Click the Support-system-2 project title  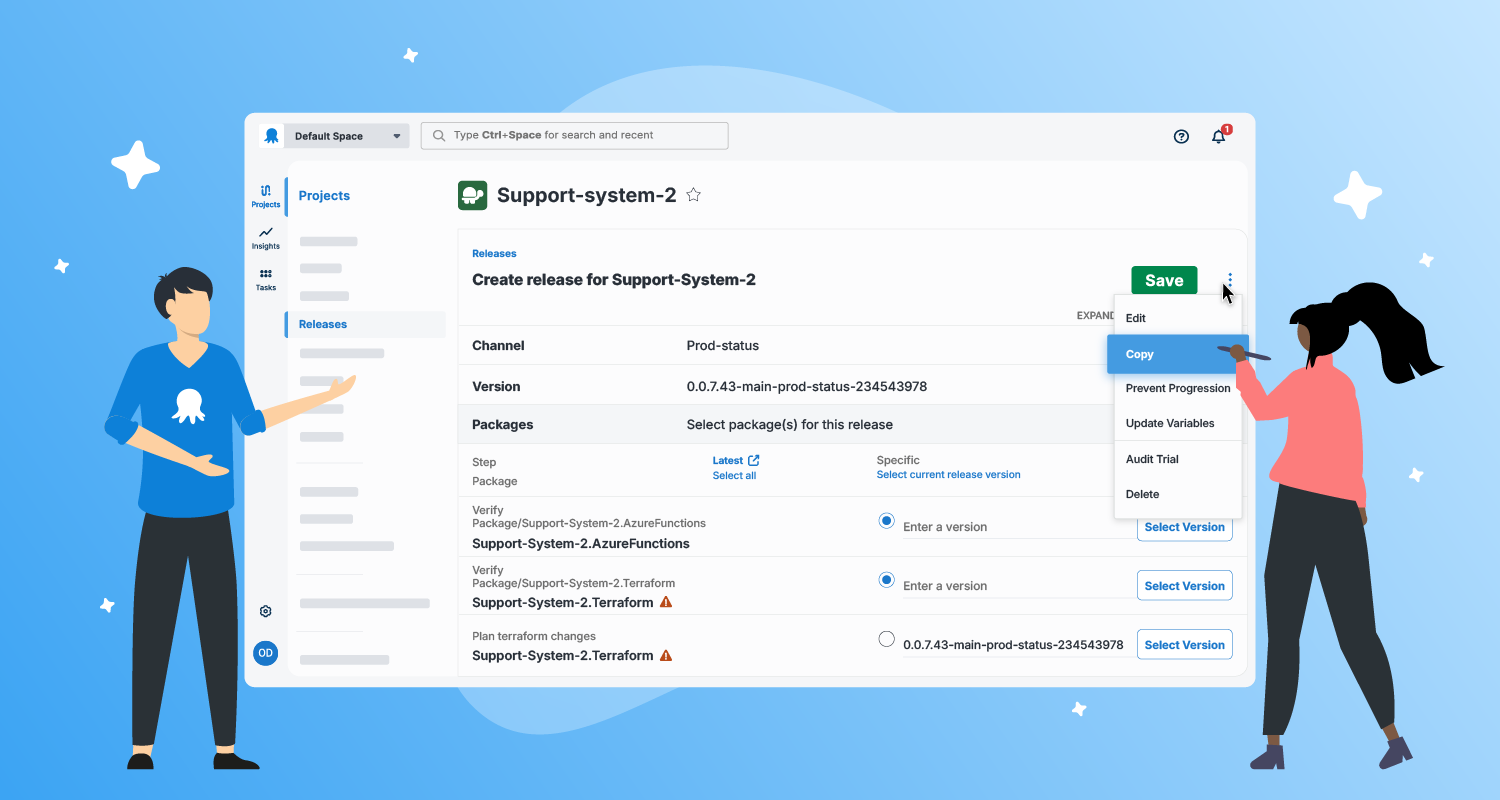click(x=587, y=195)
